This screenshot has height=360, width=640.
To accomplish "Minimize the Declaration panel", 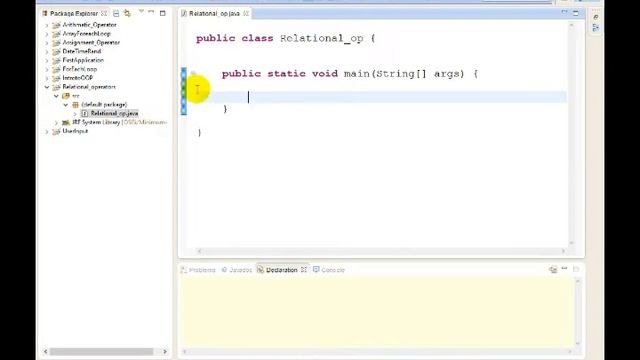I will click(x=564, y=269).
